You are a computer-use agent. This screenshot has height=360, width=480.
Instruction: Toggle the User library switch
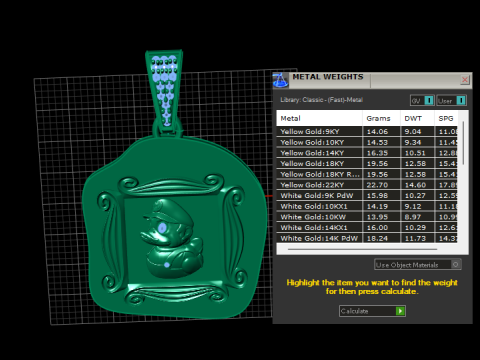(451, 100)
